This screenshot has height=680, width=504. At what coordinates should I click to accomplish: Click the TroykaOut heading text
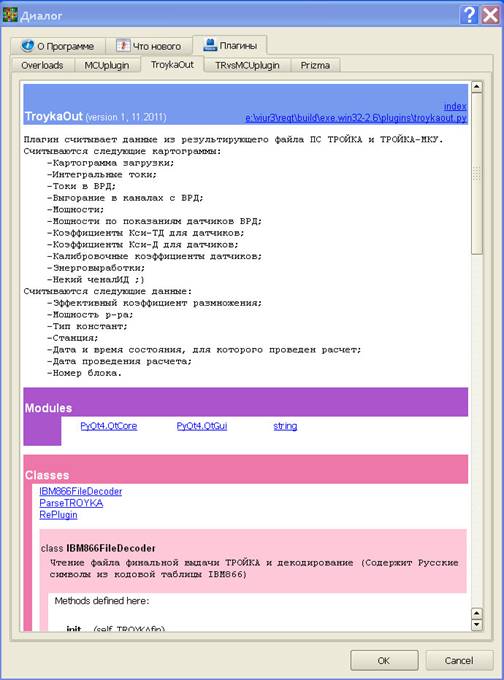click(53, 116)
